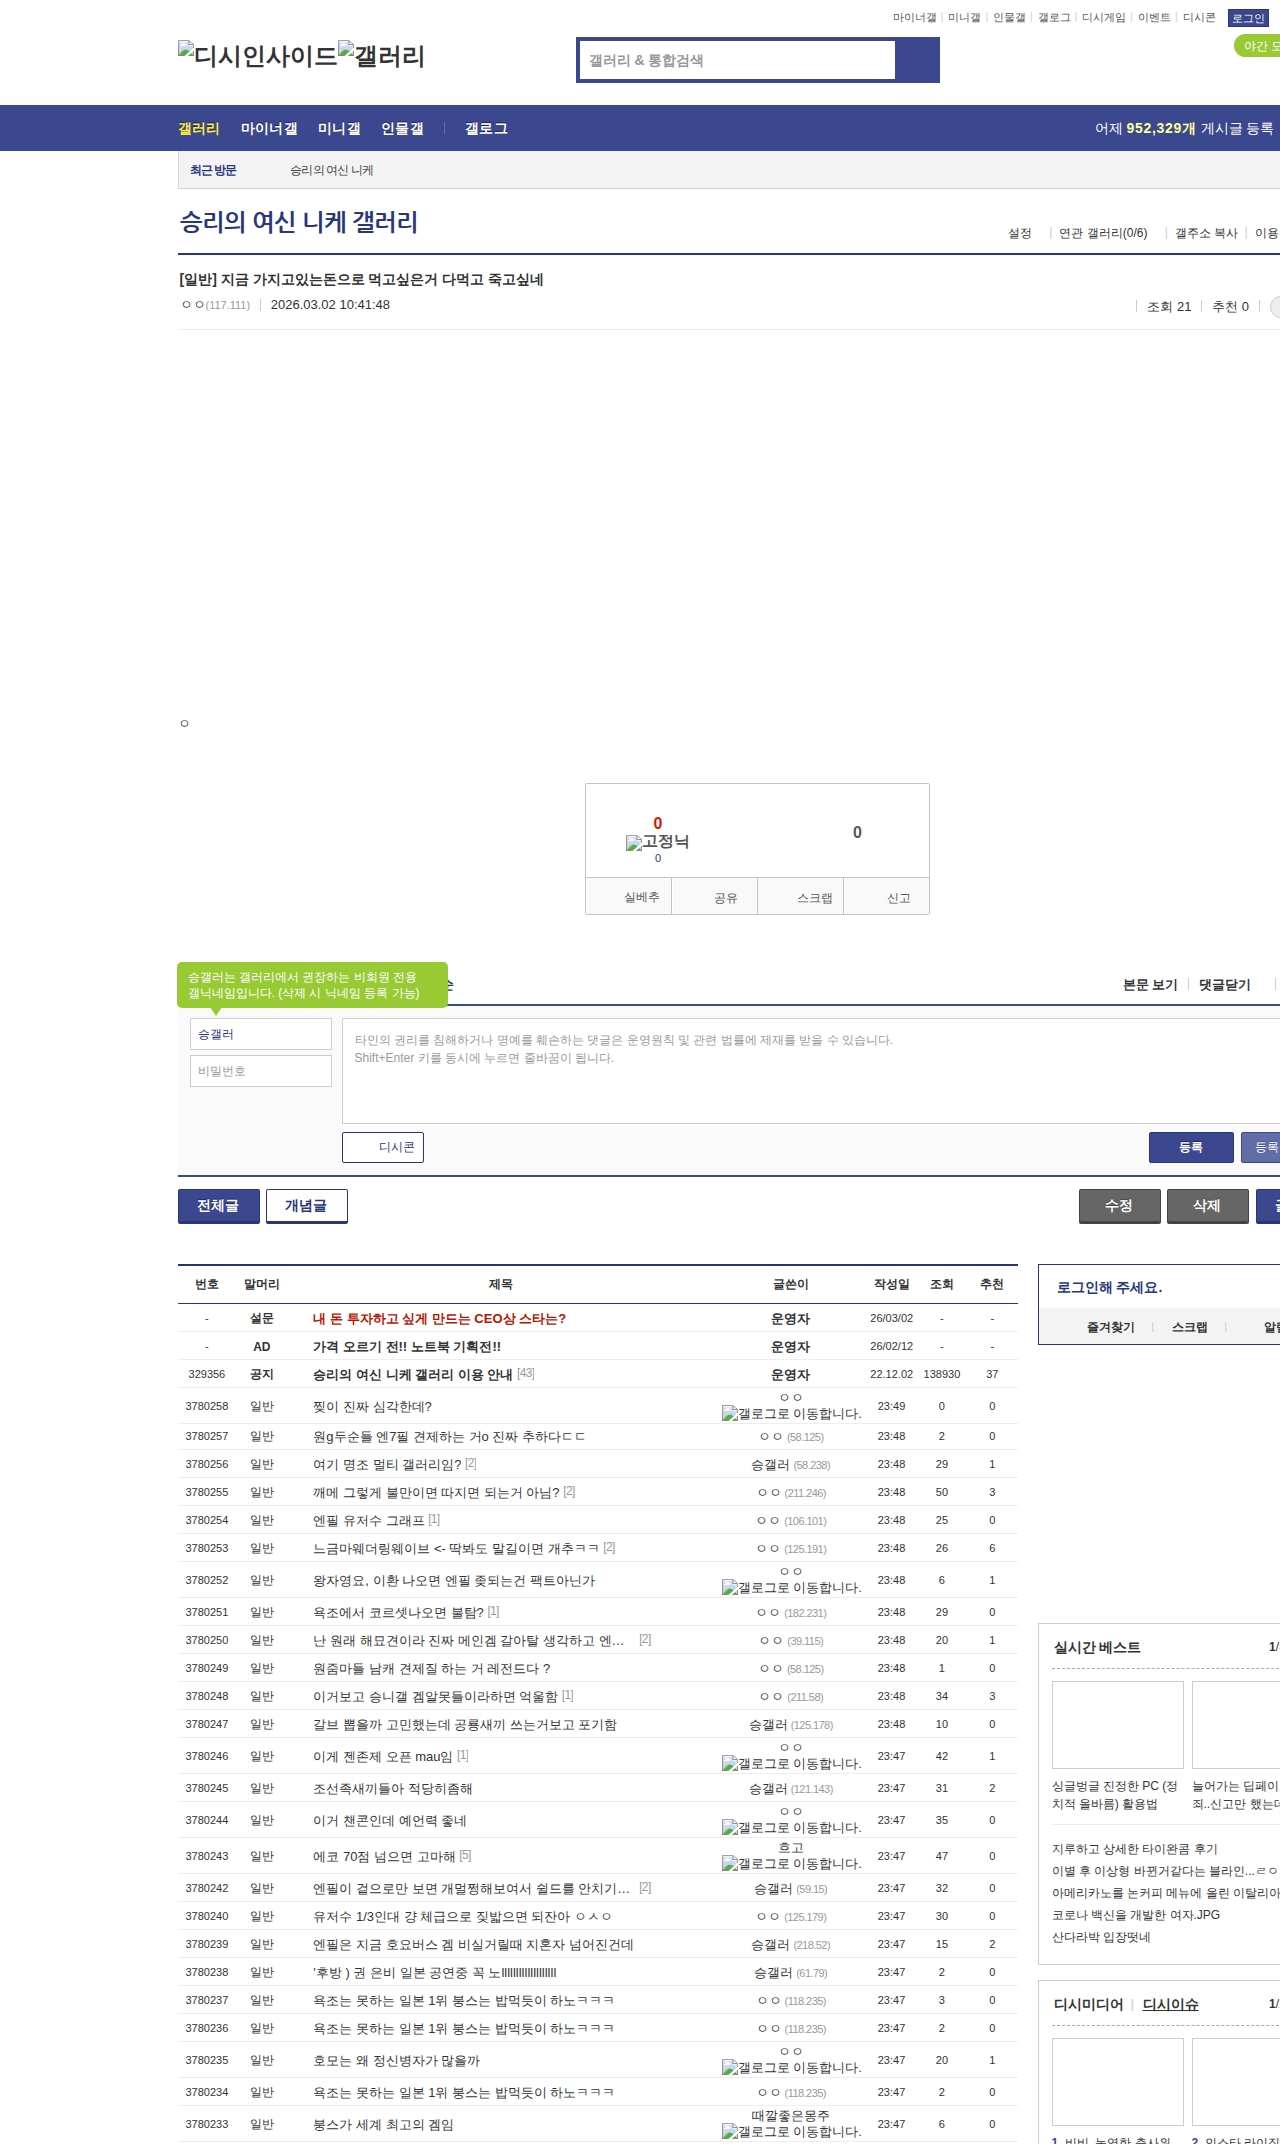Click the first 실시간 베스트 thumbnail
Image resolution: width=1280 pixels, height=2144 pixels.
1117,1725
